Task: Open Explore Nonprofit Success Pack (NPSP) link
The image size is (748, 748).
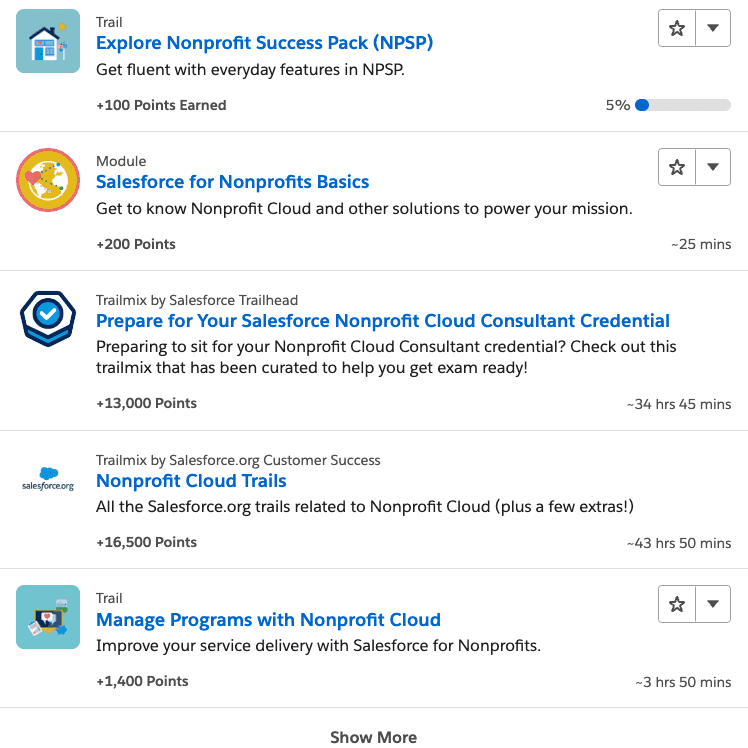Action: click(x=264, y=43)
